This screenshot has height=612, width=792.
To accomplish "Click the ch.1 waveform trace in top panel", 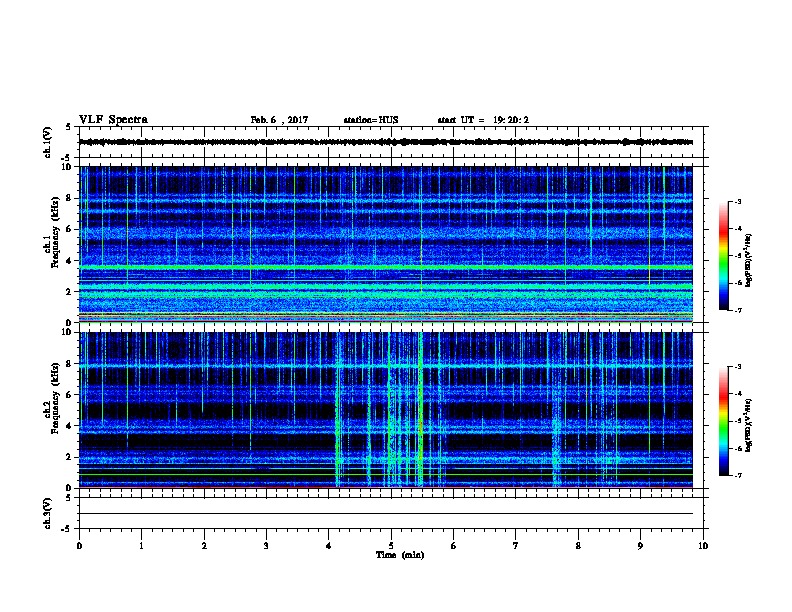I will point(386,142).
